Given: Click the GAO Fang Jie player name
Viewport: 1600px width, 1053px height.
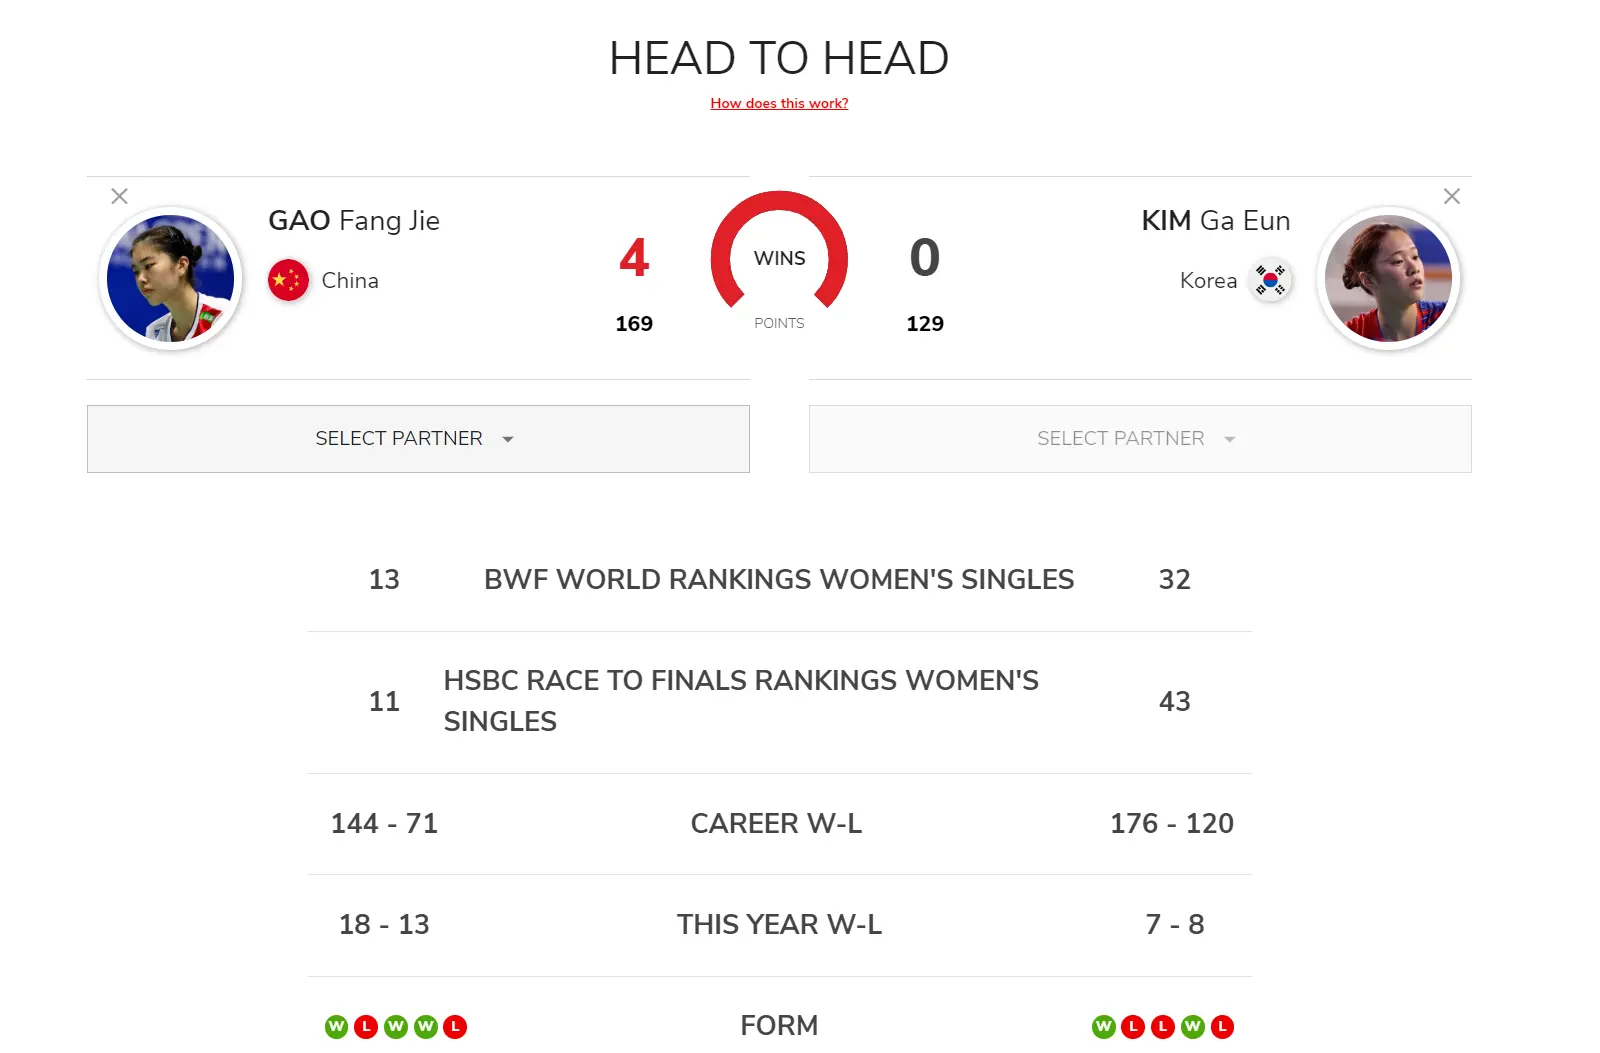Looking at the screenshot, I should click(x=354, y=221).
